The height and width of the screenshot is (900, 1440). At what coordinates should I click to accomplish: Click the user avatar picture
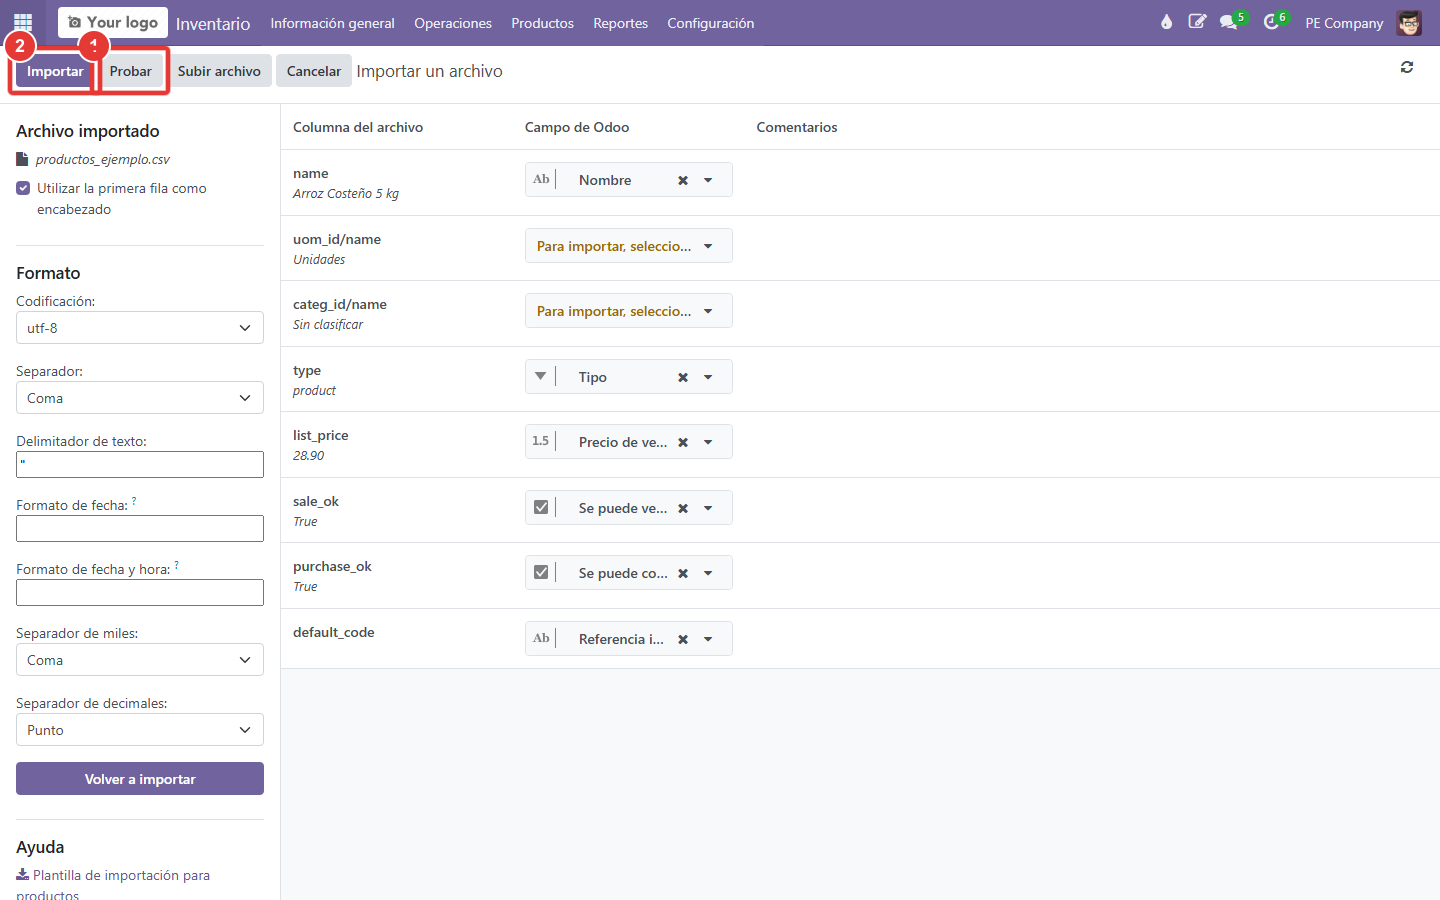click(x=1409, y=23)
